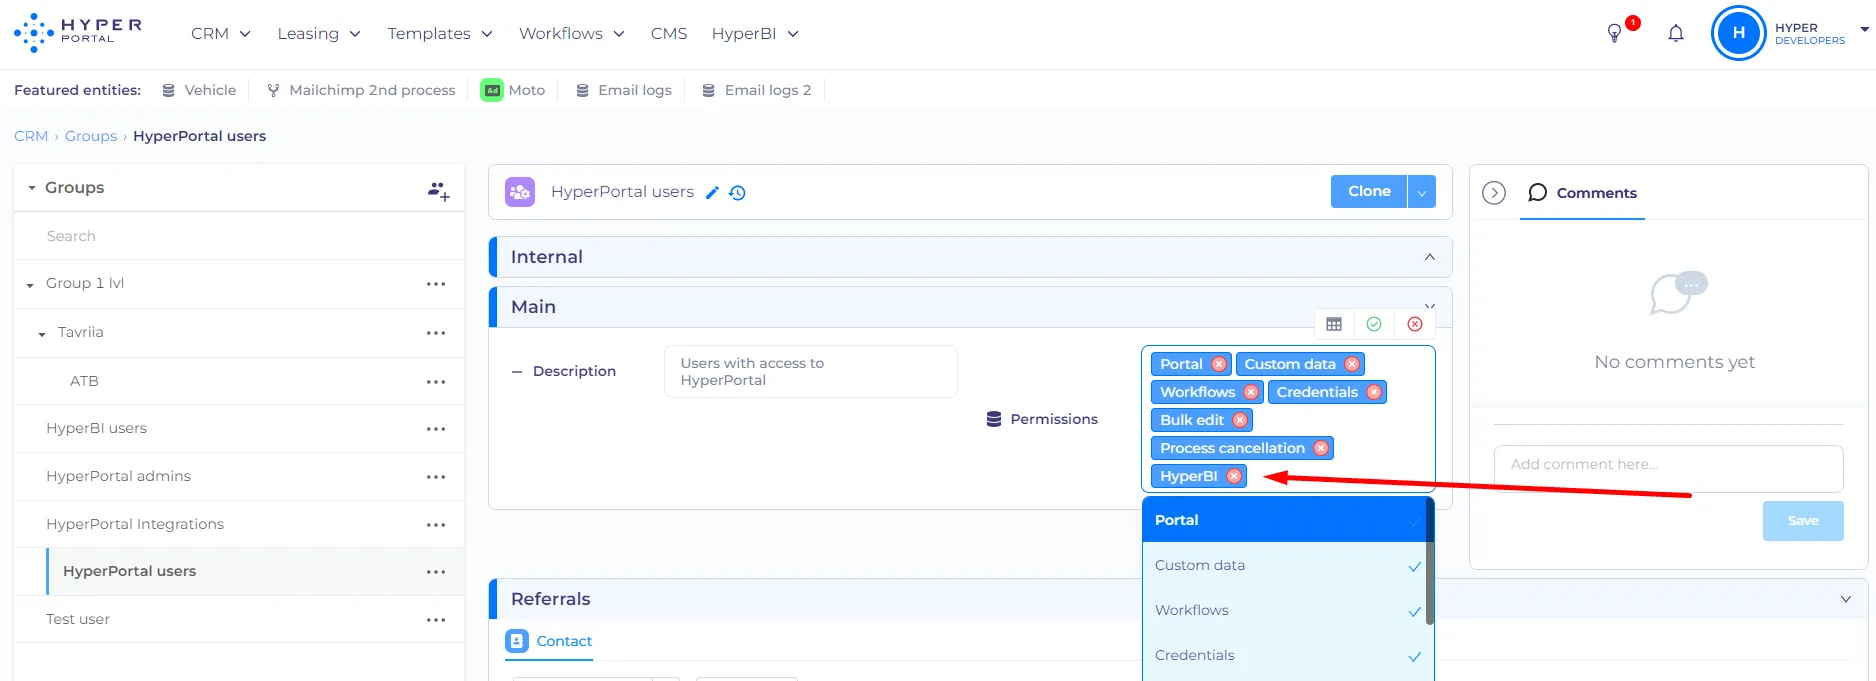Screen dimensions: 1876x681
Task: Open options menu for Group 1 lvl
Action: (436, 284)
